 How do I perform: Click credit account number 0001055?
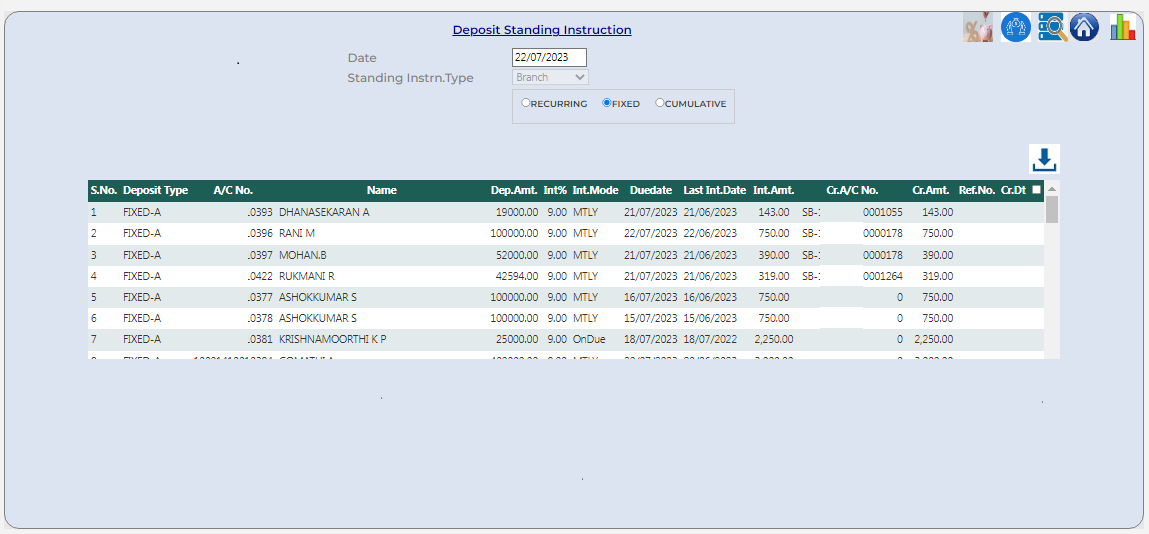[x=882, y=212]
